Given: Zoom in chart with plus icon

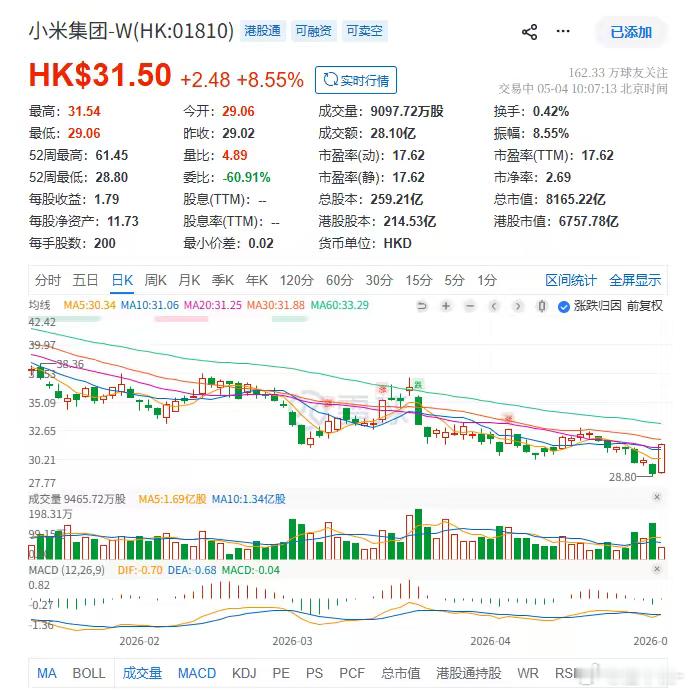Looking at the screenshot, I should click(x=446, y=306).
